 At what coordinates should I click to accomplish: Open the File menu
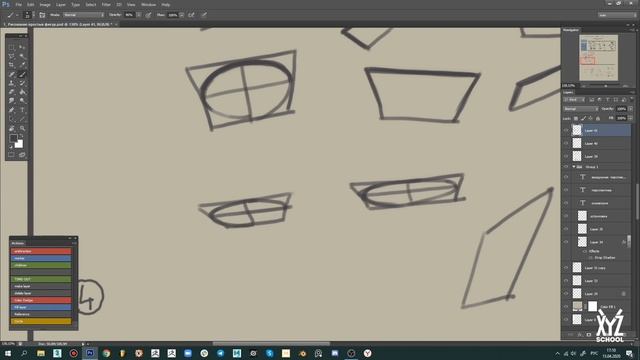[x=18, y=4]
